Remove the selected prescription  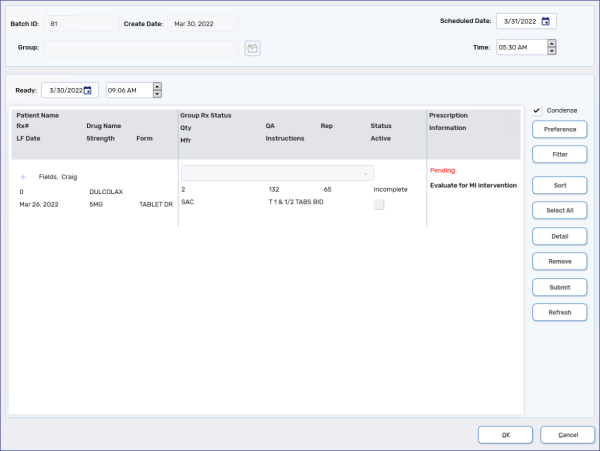[560, 261]
